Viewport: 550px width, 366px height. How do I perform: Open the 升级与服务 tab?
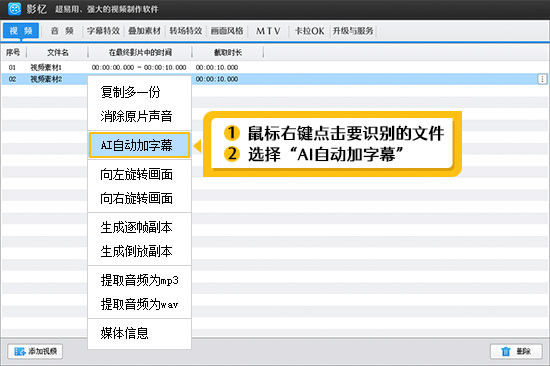coord(353,31)
